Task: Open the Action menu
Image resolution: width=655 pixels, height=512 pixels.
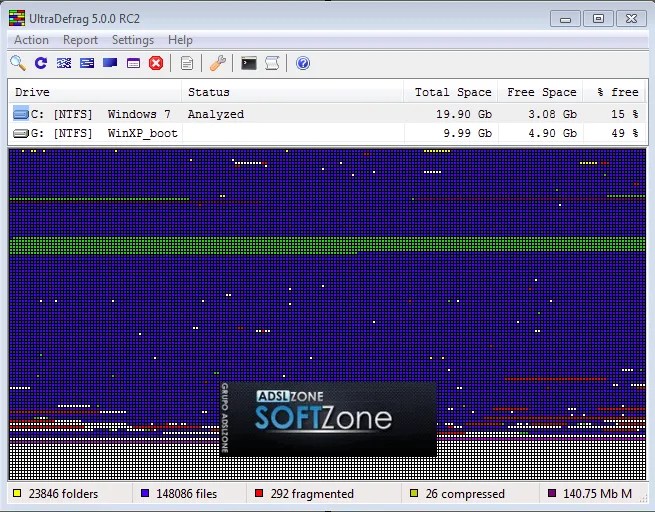Action: click(31, 40)
